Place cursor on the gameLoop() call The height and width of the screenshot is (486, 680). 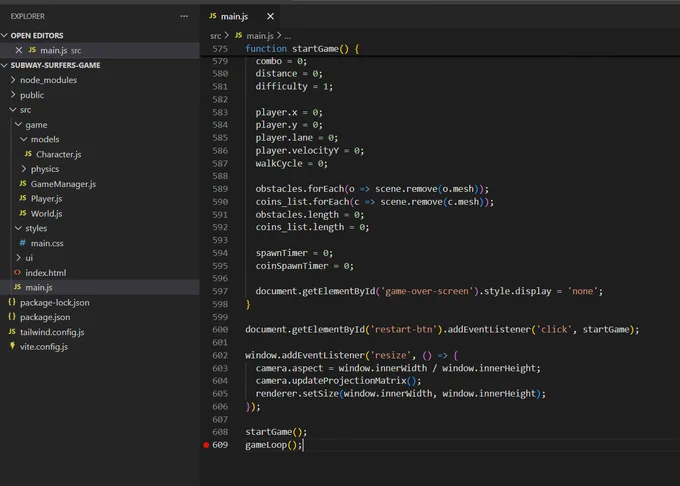click(273, 445)
